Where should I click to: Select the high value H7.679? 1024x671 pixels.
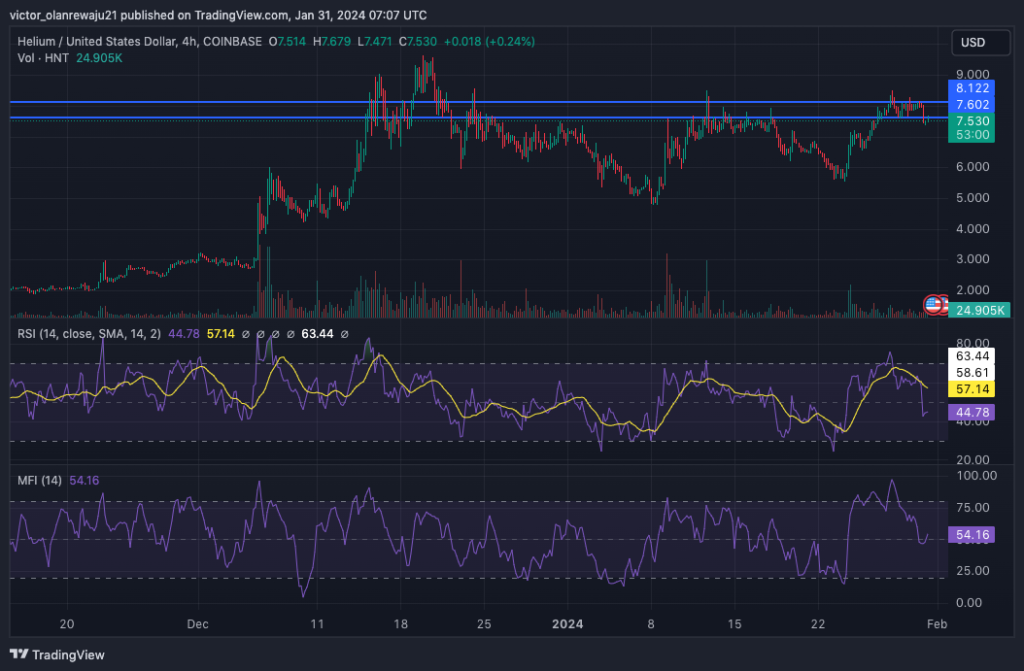pos(332,41)
